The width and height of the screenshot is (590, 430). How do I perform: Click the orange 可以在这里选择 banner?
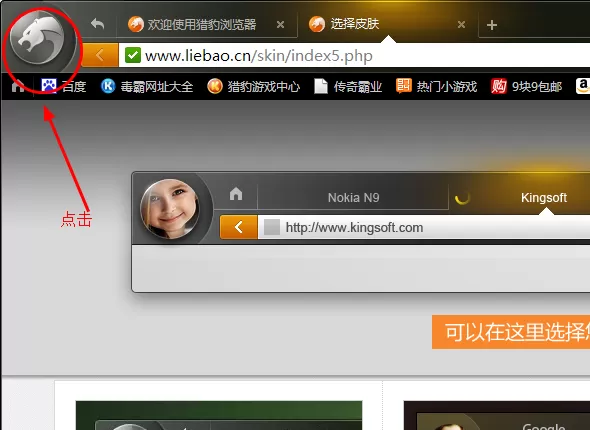coord(511,332)
